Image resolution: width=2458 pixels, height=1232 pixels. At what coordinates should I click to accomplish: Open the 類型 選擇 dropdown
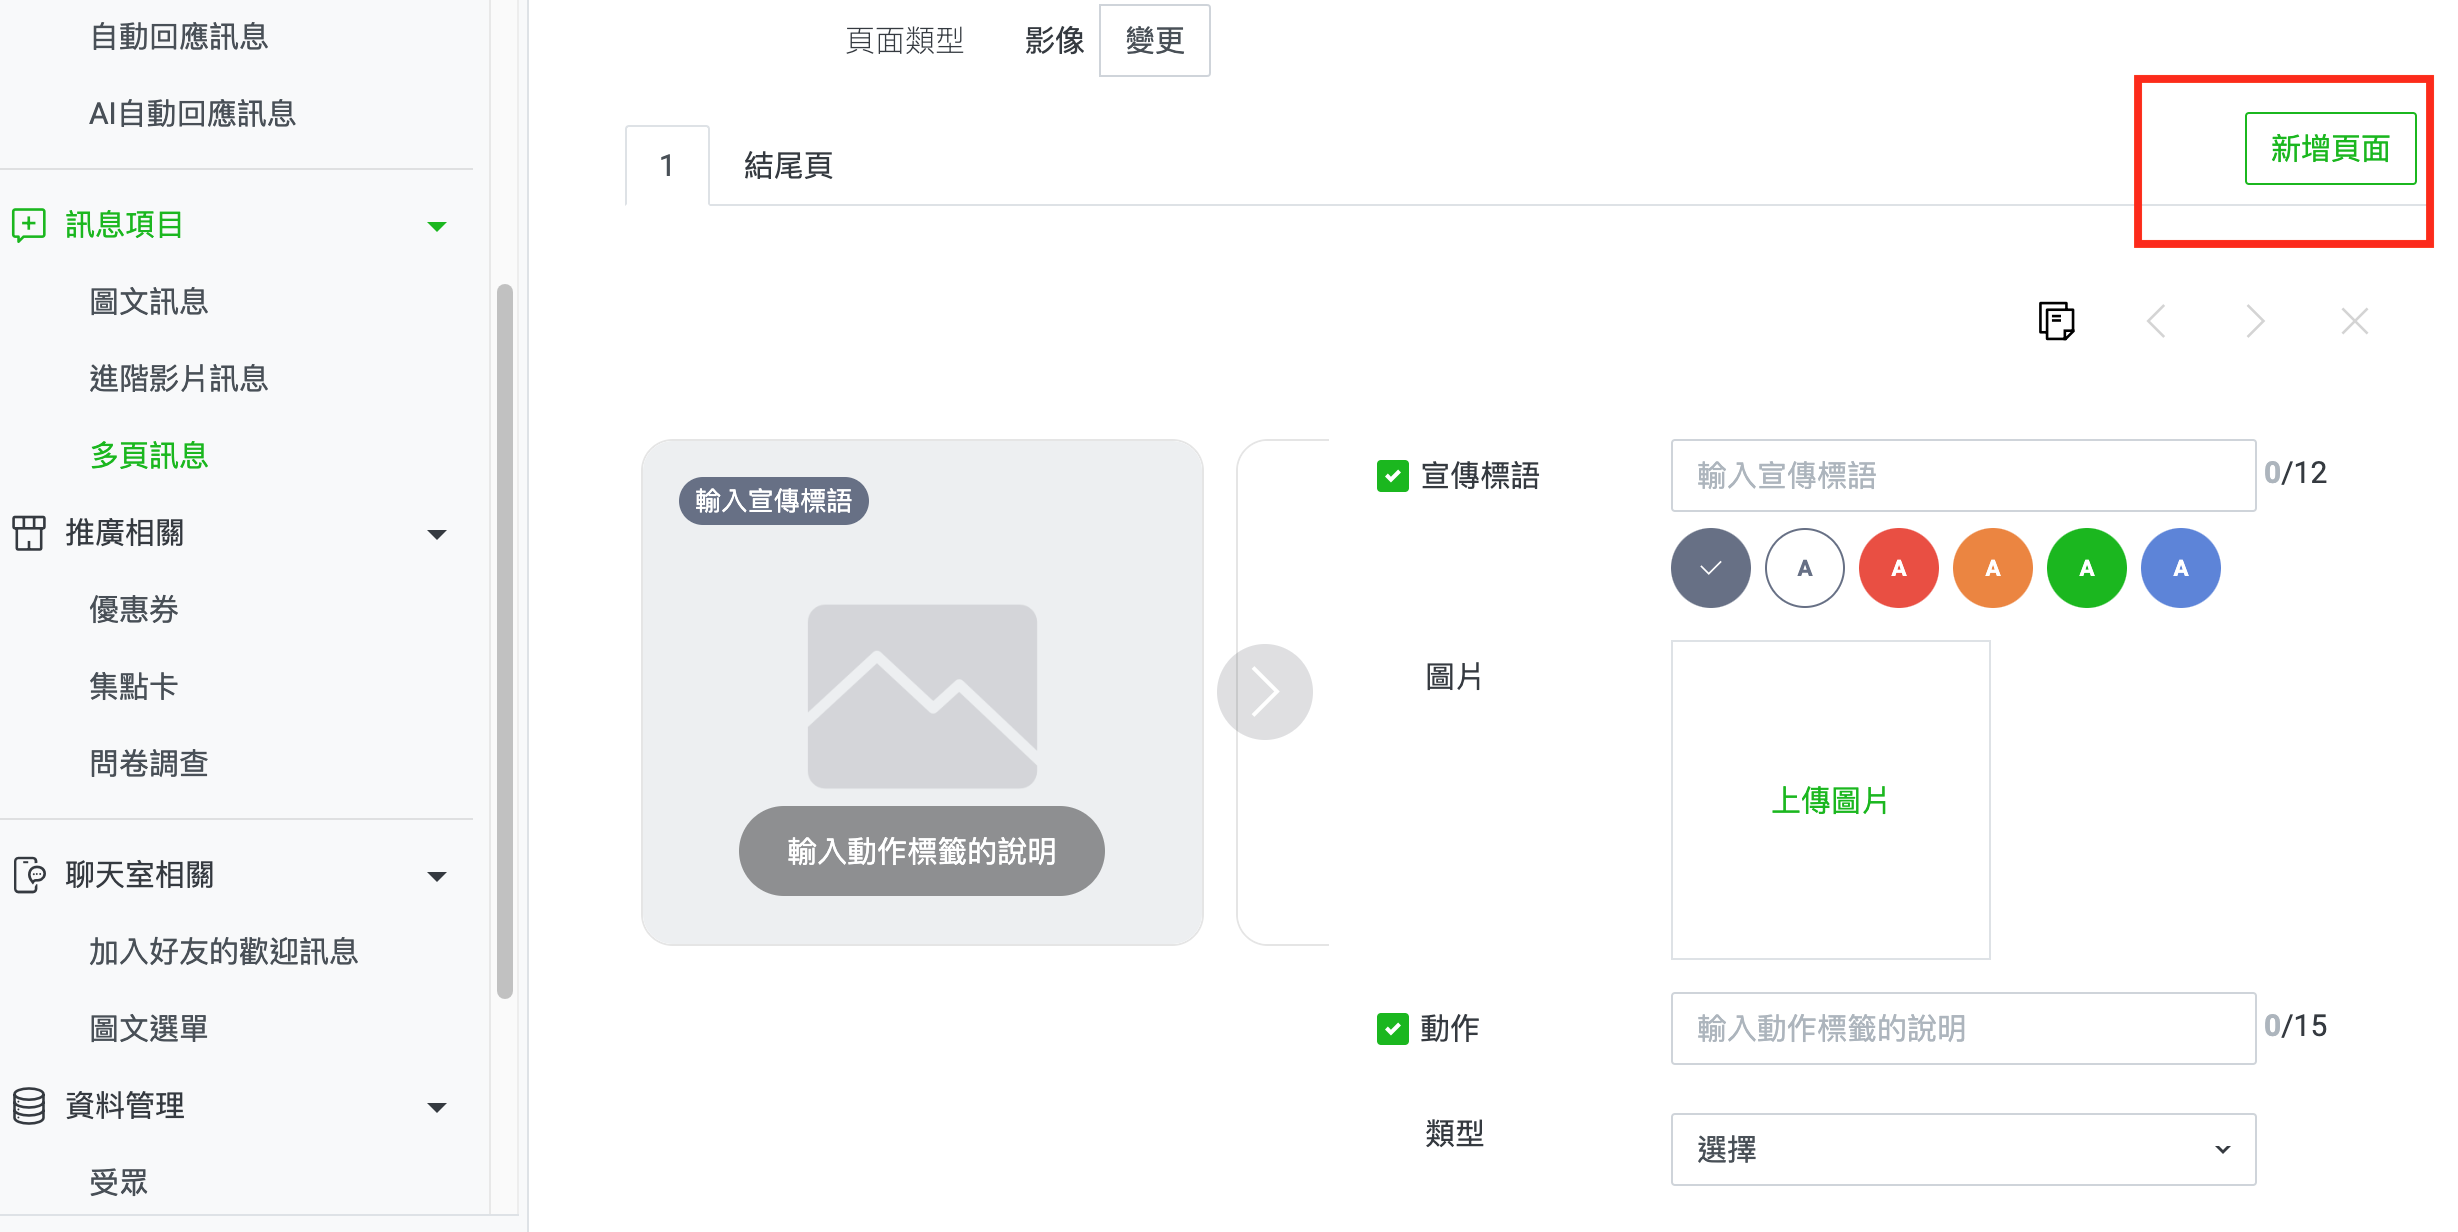1963,1150
